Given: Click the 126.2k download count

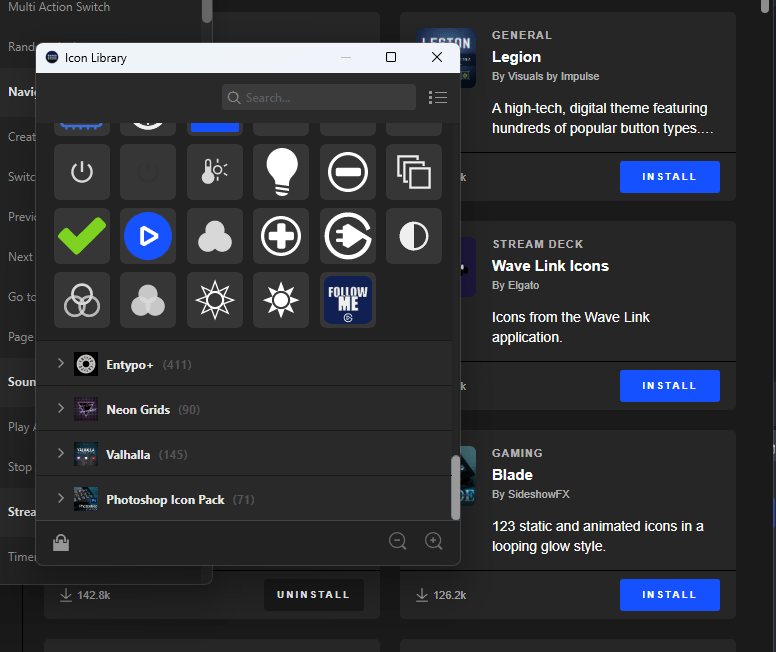Looking at the screenshot, I should click(449, 595).
